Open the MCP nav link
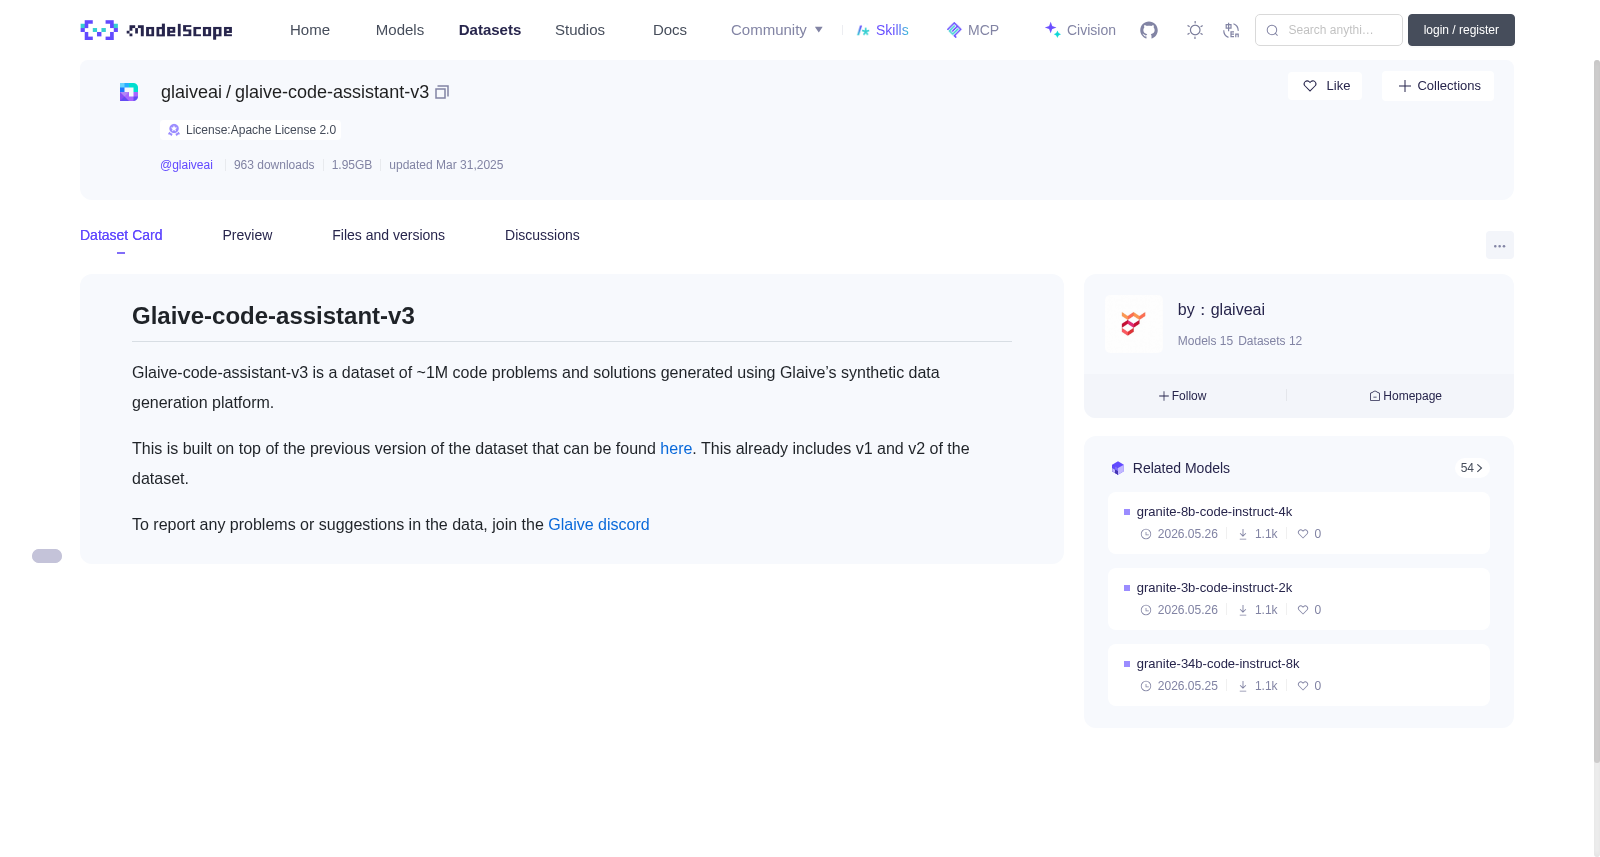 click(x=973, y=30)
